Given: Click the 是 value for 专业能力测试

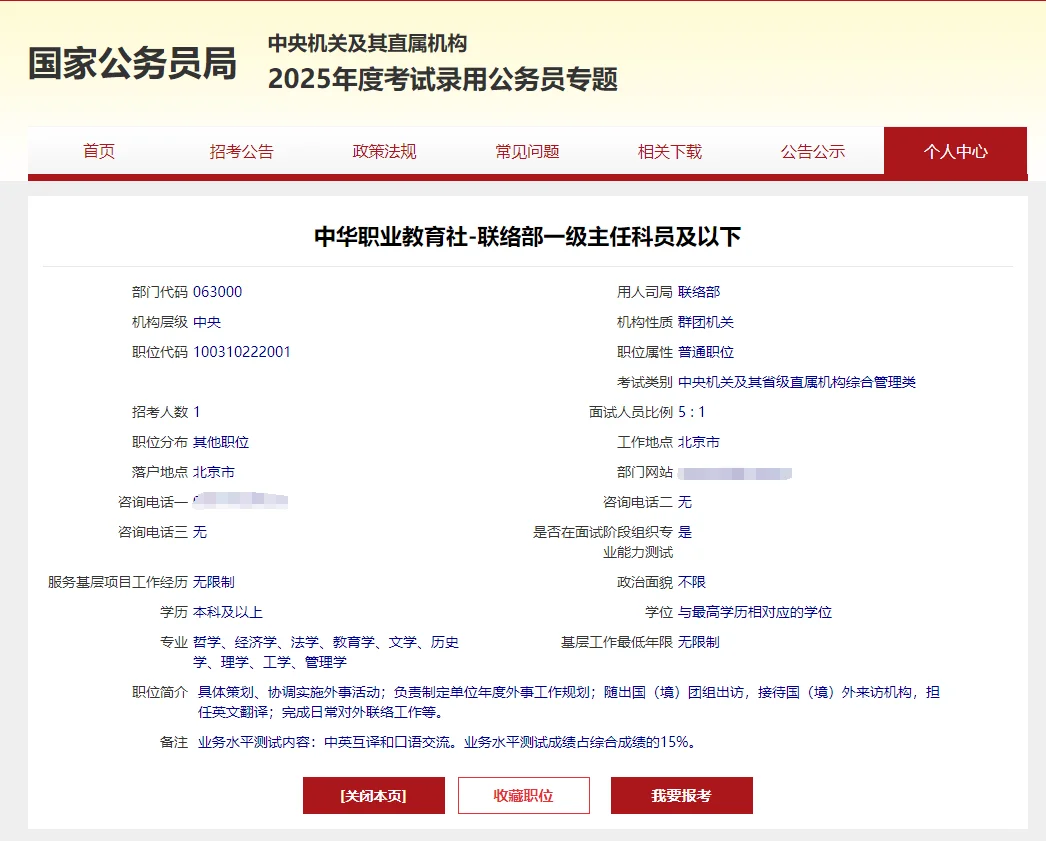Looking at the screenshot, I should [684, 532].
